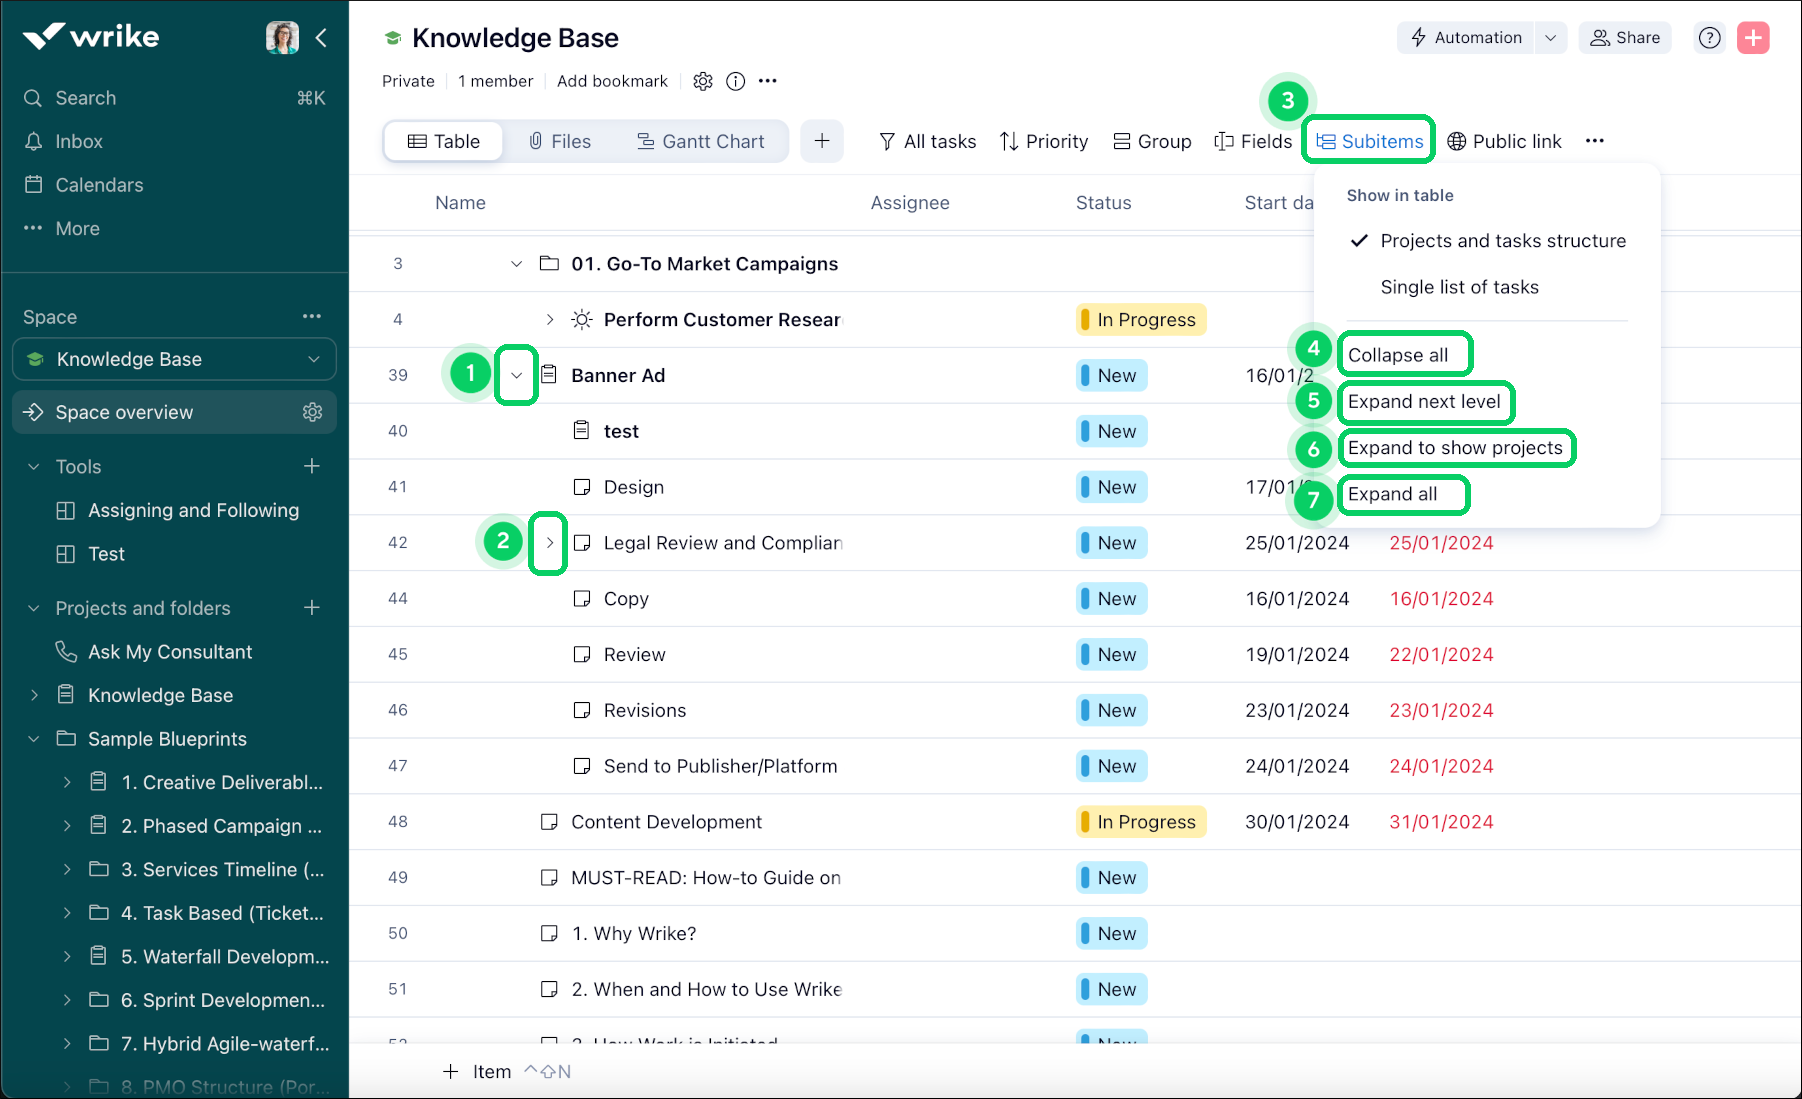The height and width of the screenshot is (1099, 1802).
Task: Open the Group options
Action: tap(1152, 141)
